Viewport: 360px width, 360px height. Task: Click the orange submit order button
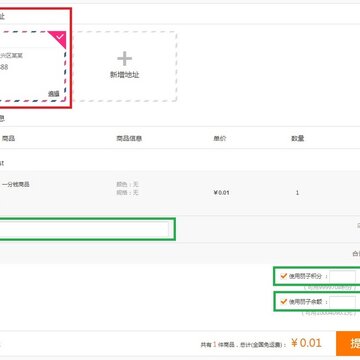[x=348, y=343]
